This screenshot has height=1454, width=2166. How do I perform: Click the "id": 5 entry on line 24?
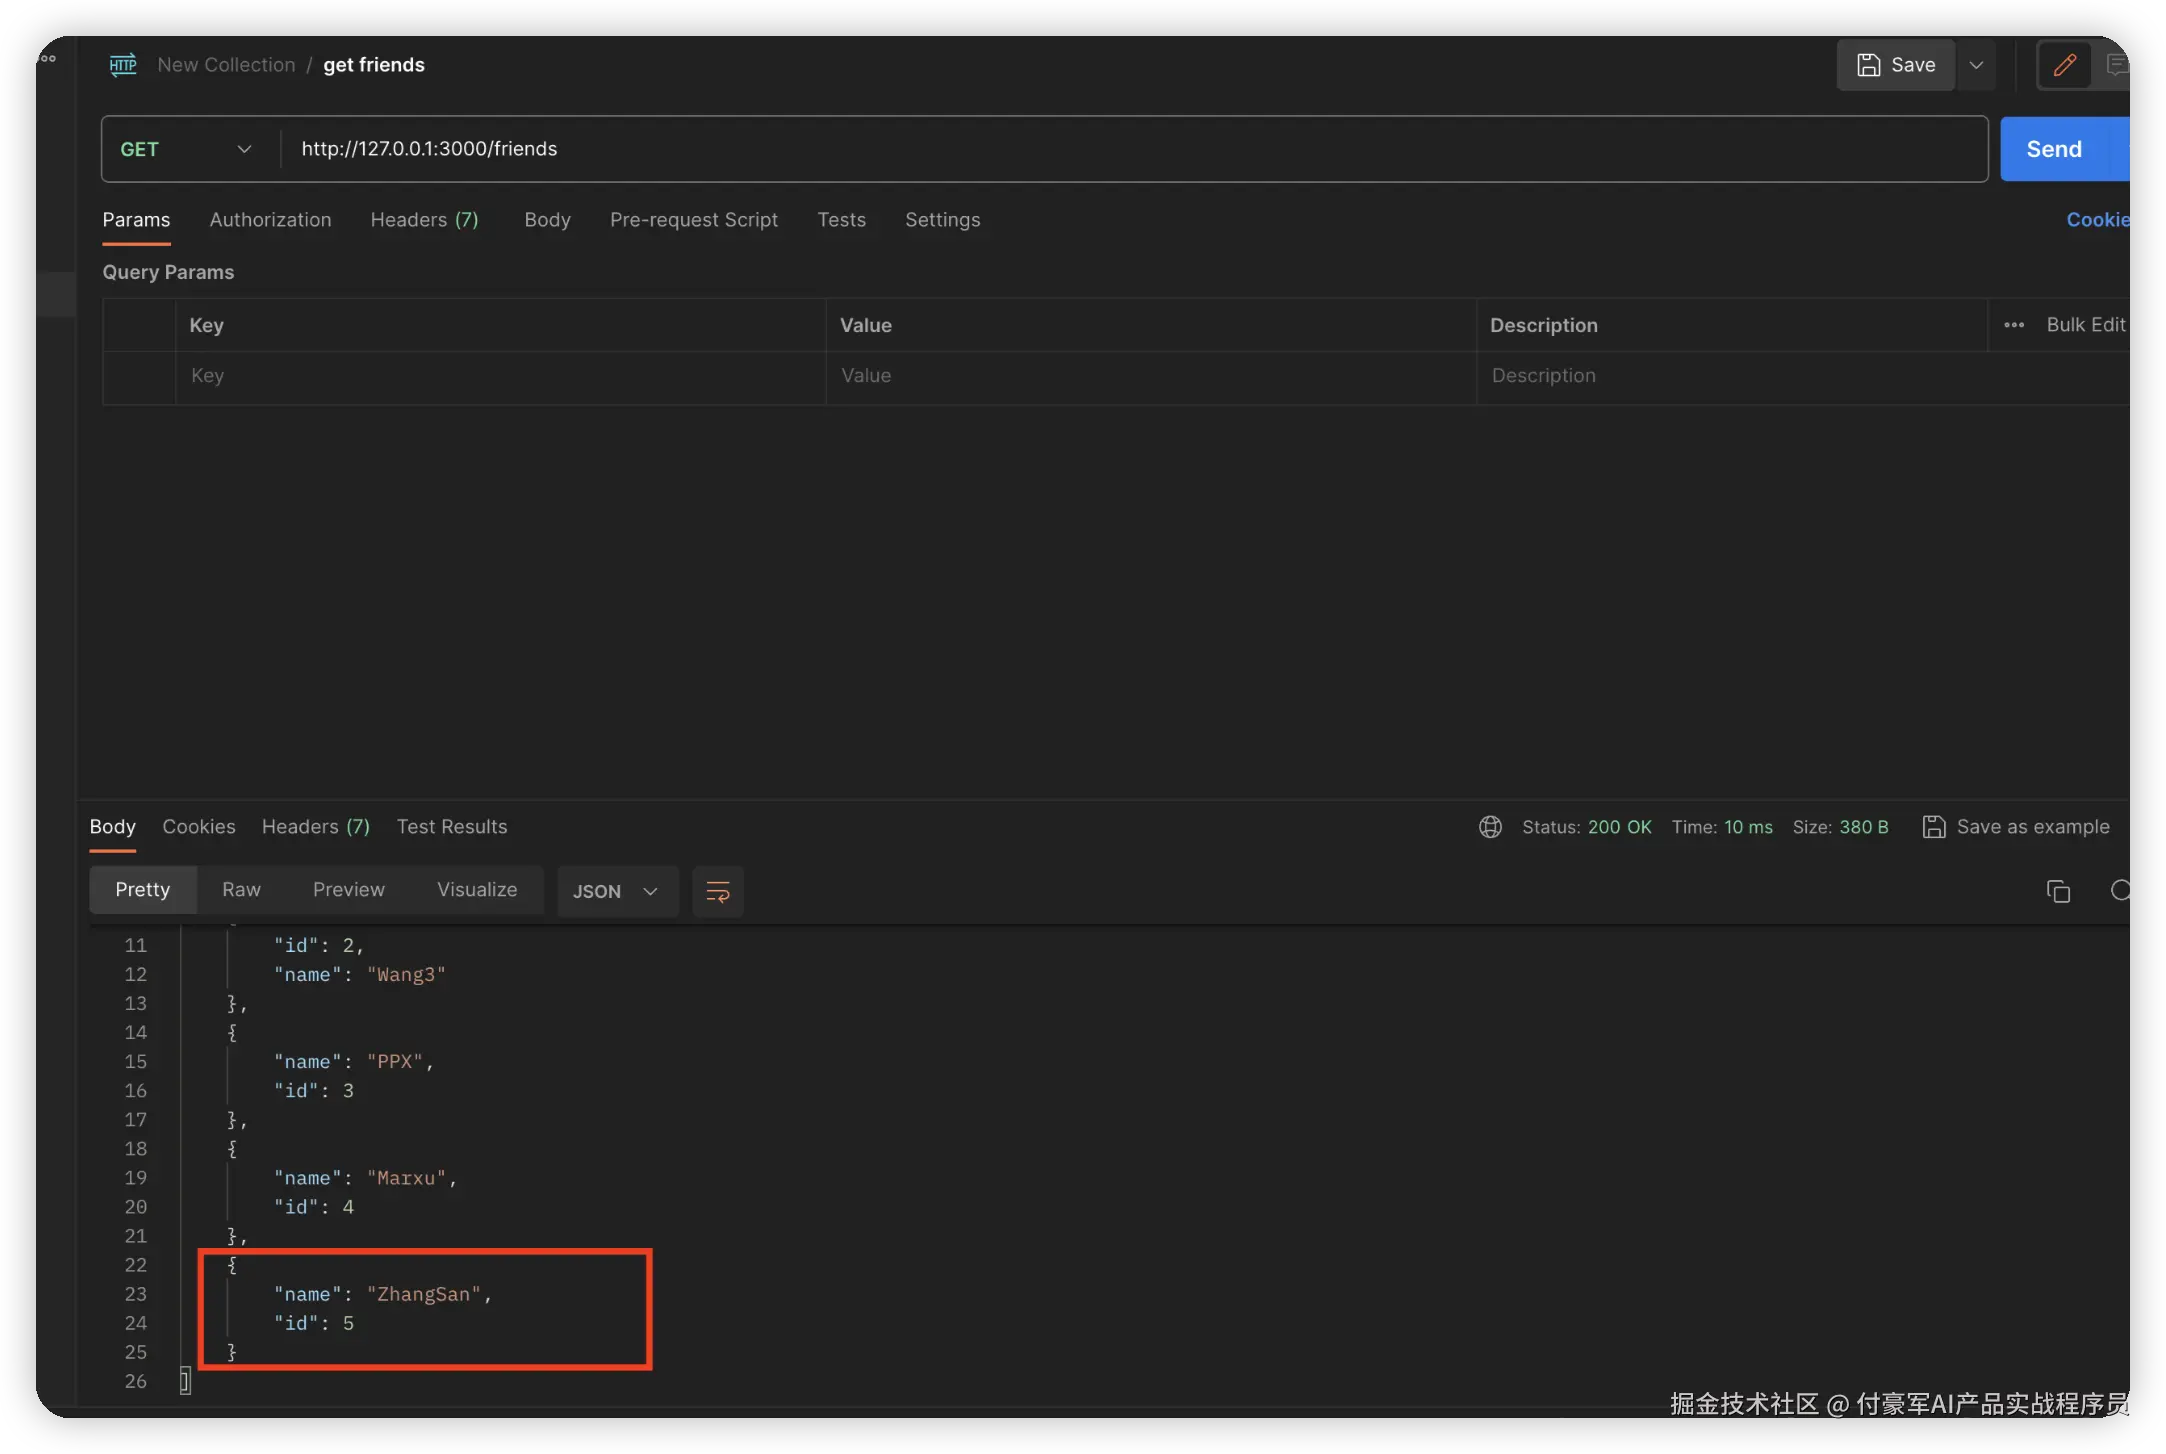click(314, 1324)
